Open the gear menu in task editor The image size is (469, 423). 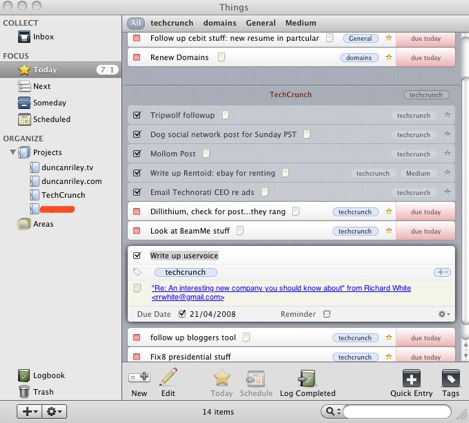pyautogui.click(x=444, y=314)
